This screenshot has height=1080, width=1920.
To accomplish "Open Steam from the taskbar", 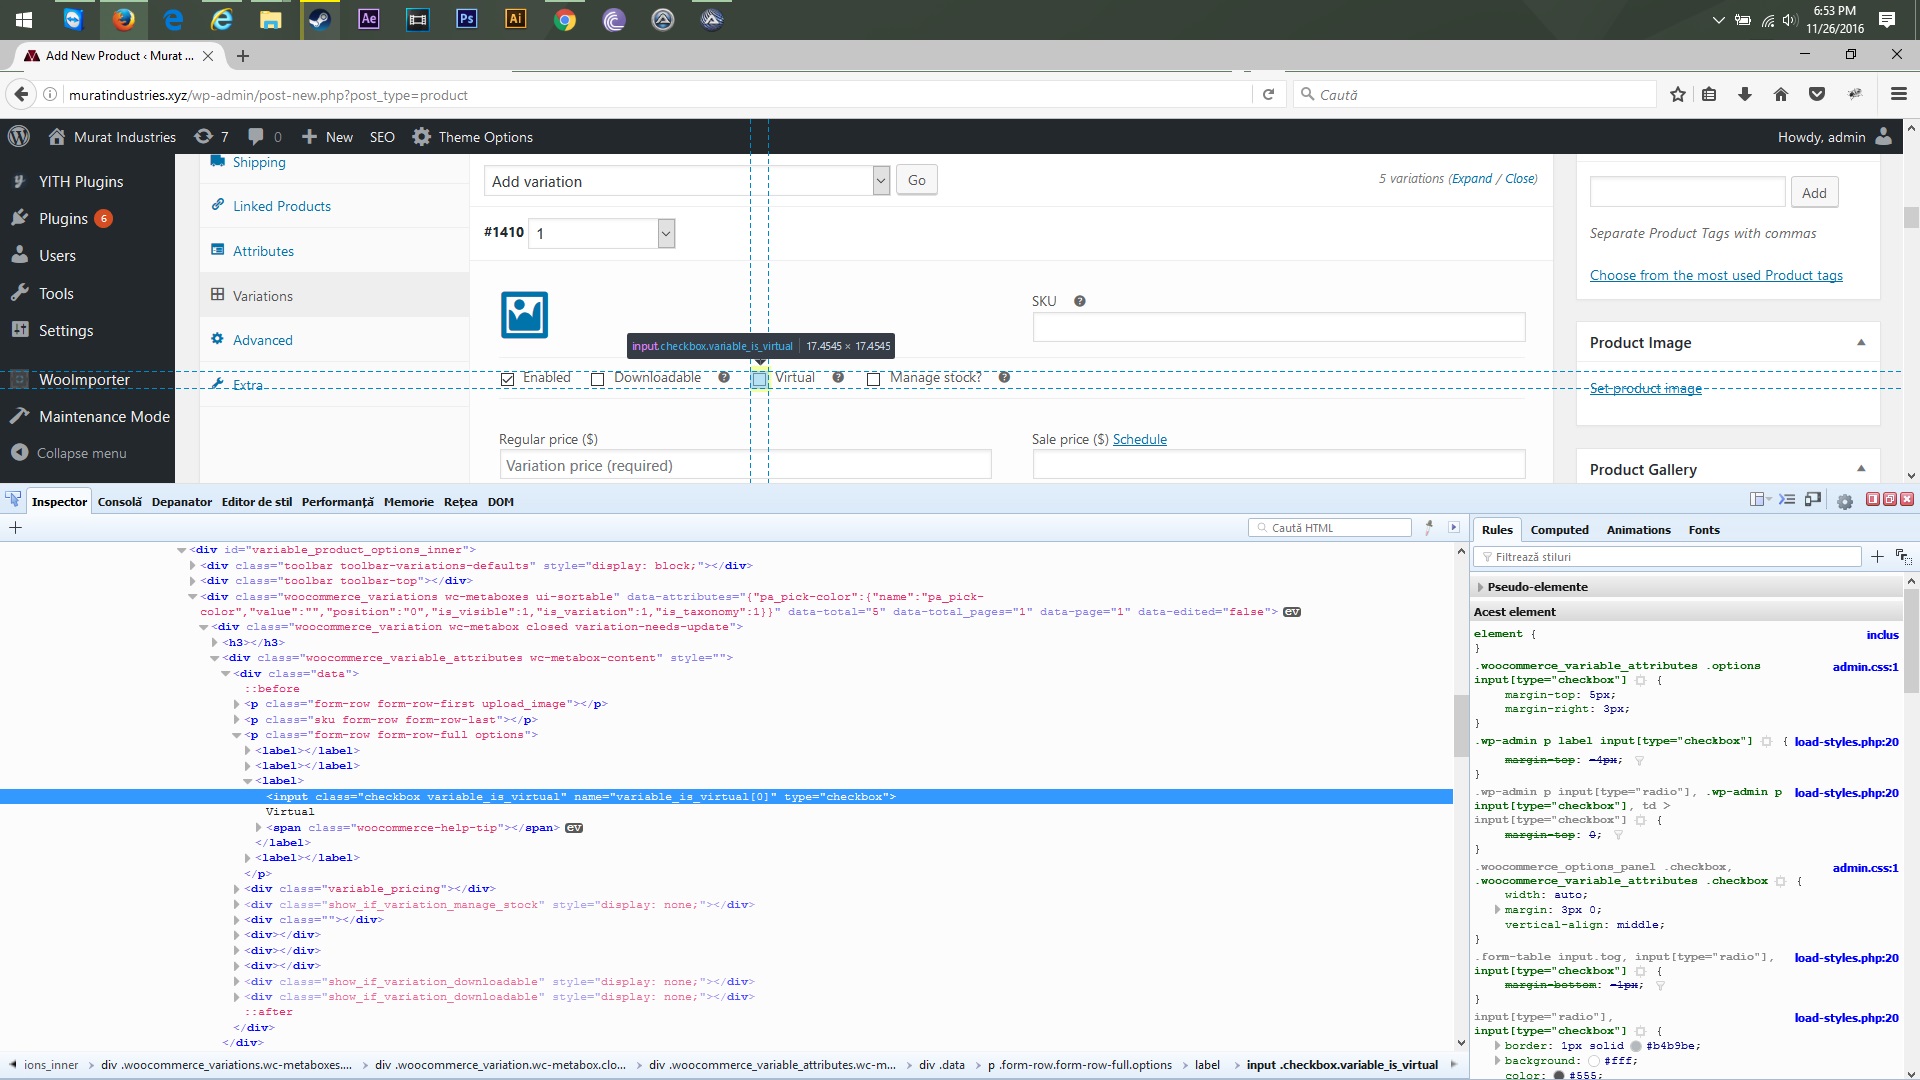I will pos(319,19).
